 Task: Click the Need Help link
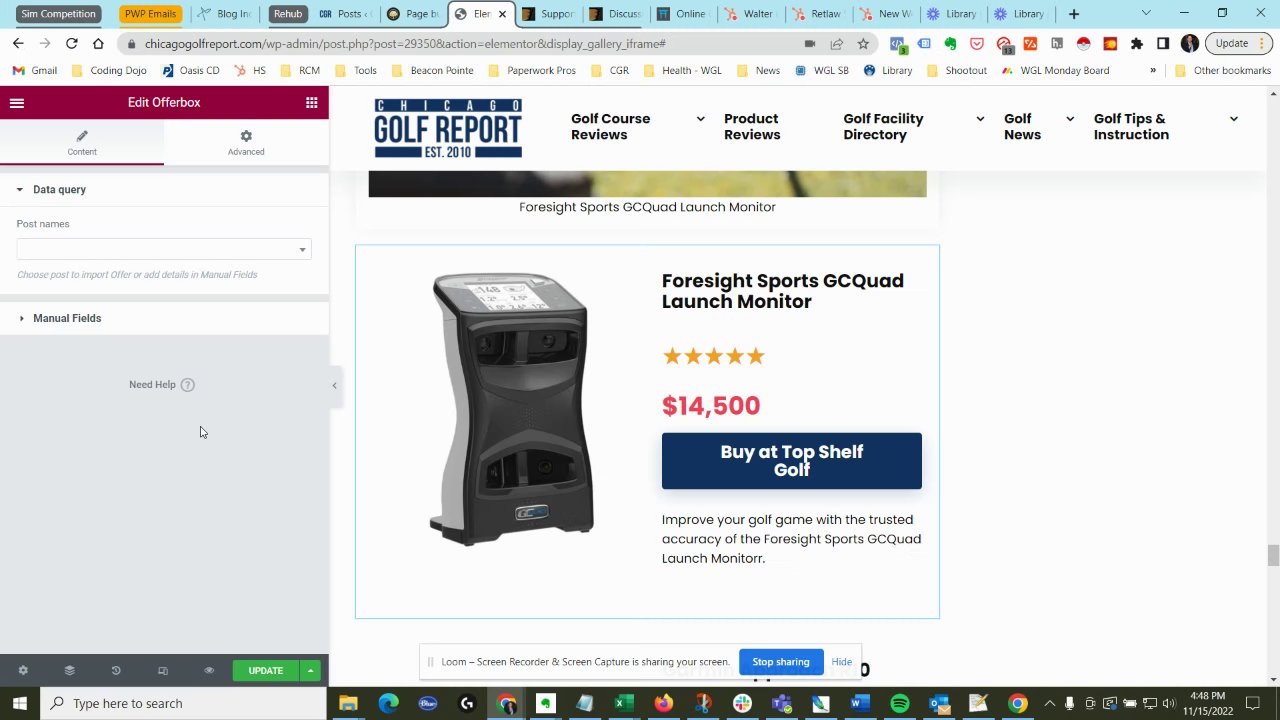[161, 385]
